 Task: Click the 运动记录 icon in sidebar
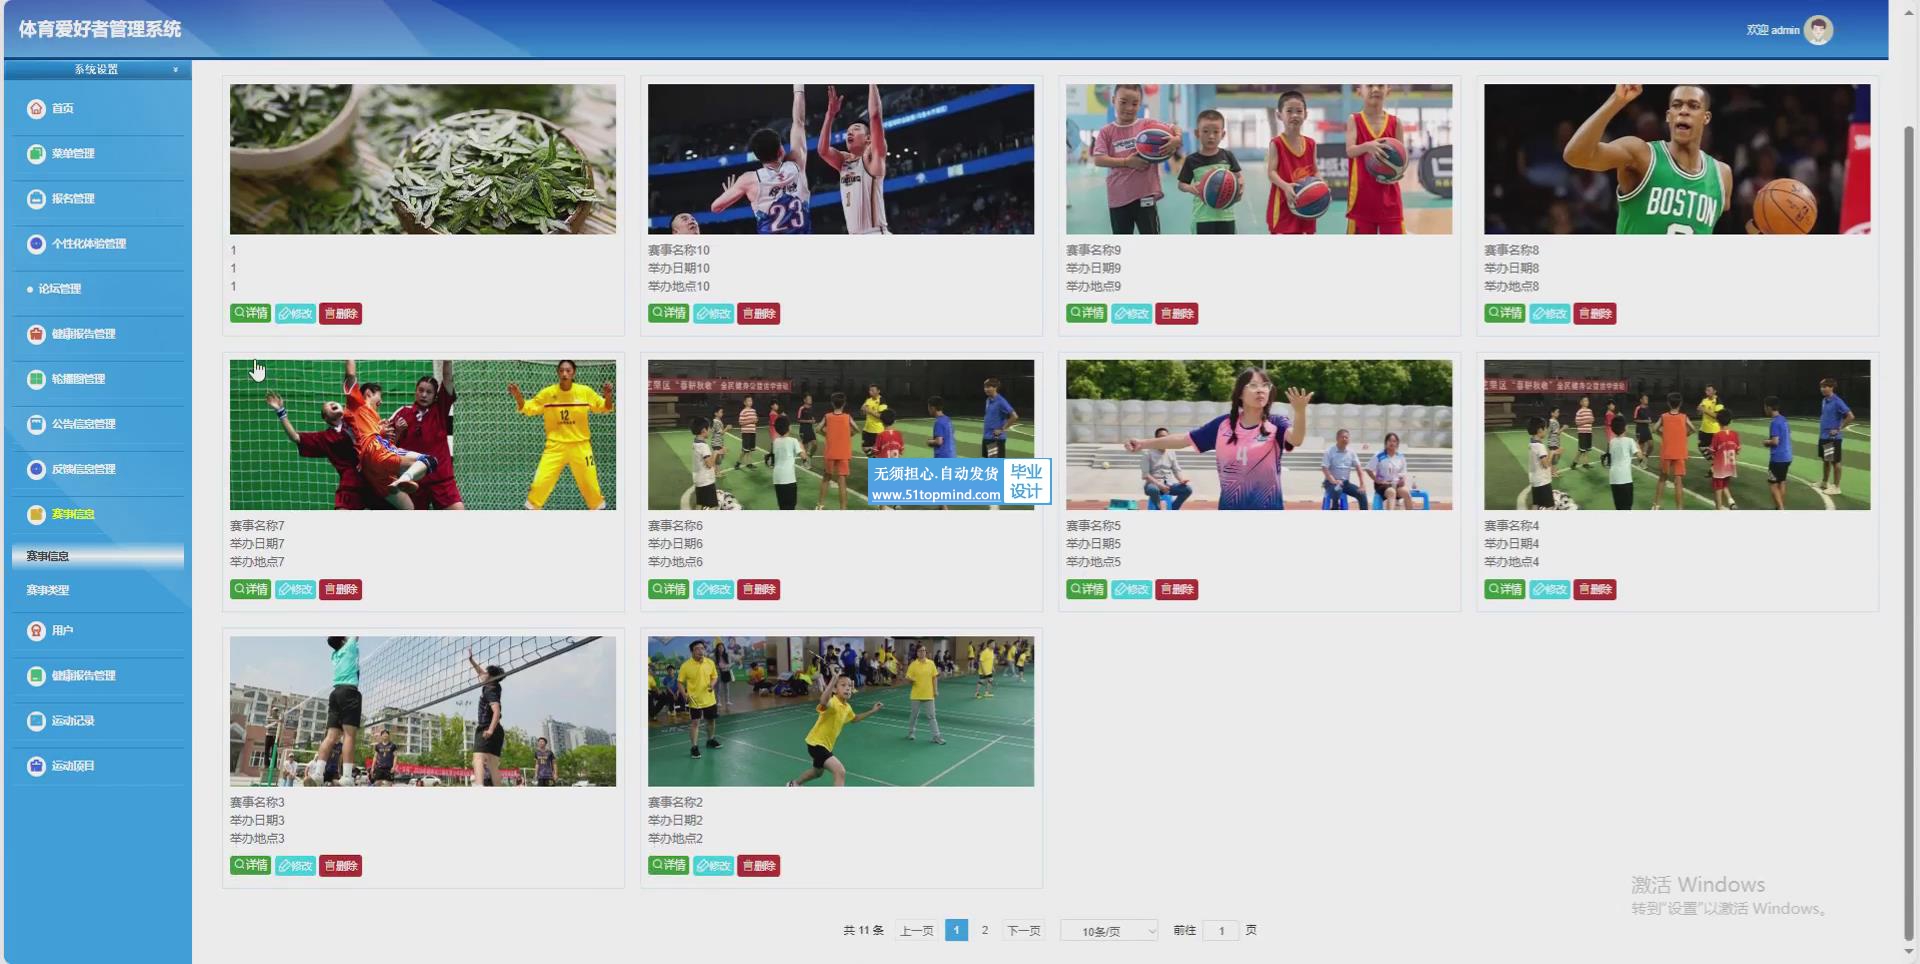click(36, 721)
